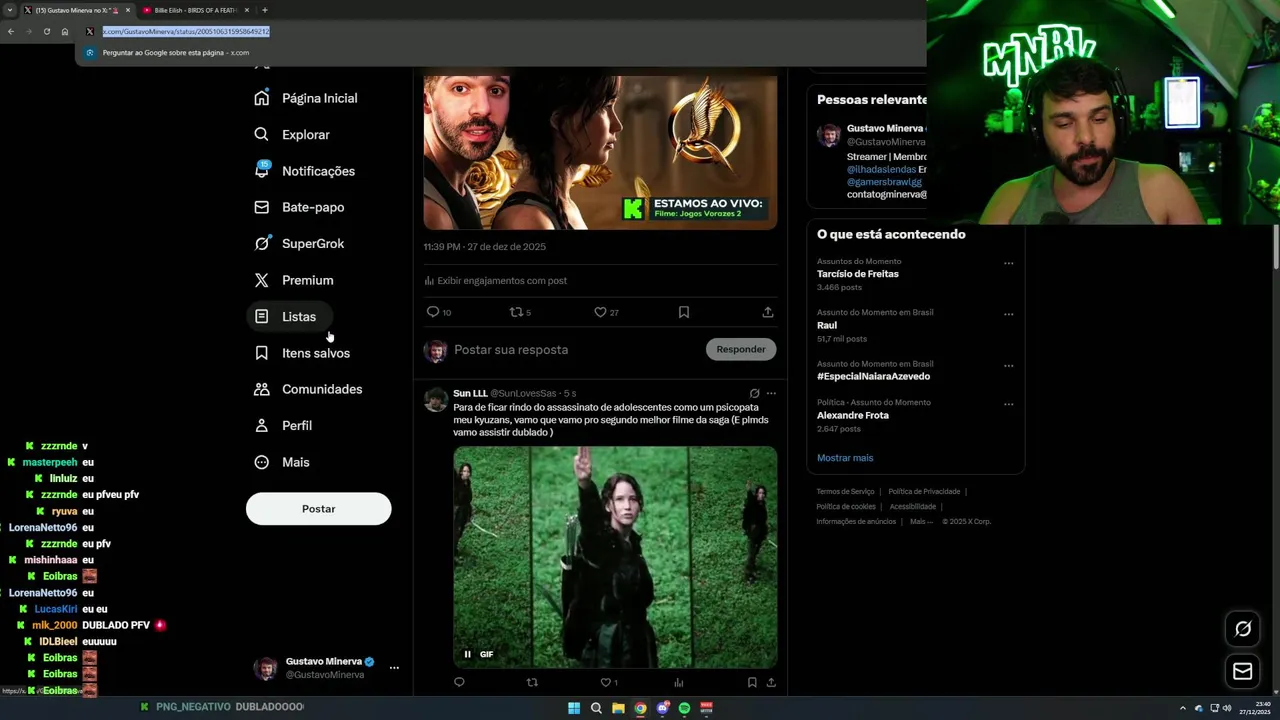Open the Katniss salute GIF

[615, 557]
